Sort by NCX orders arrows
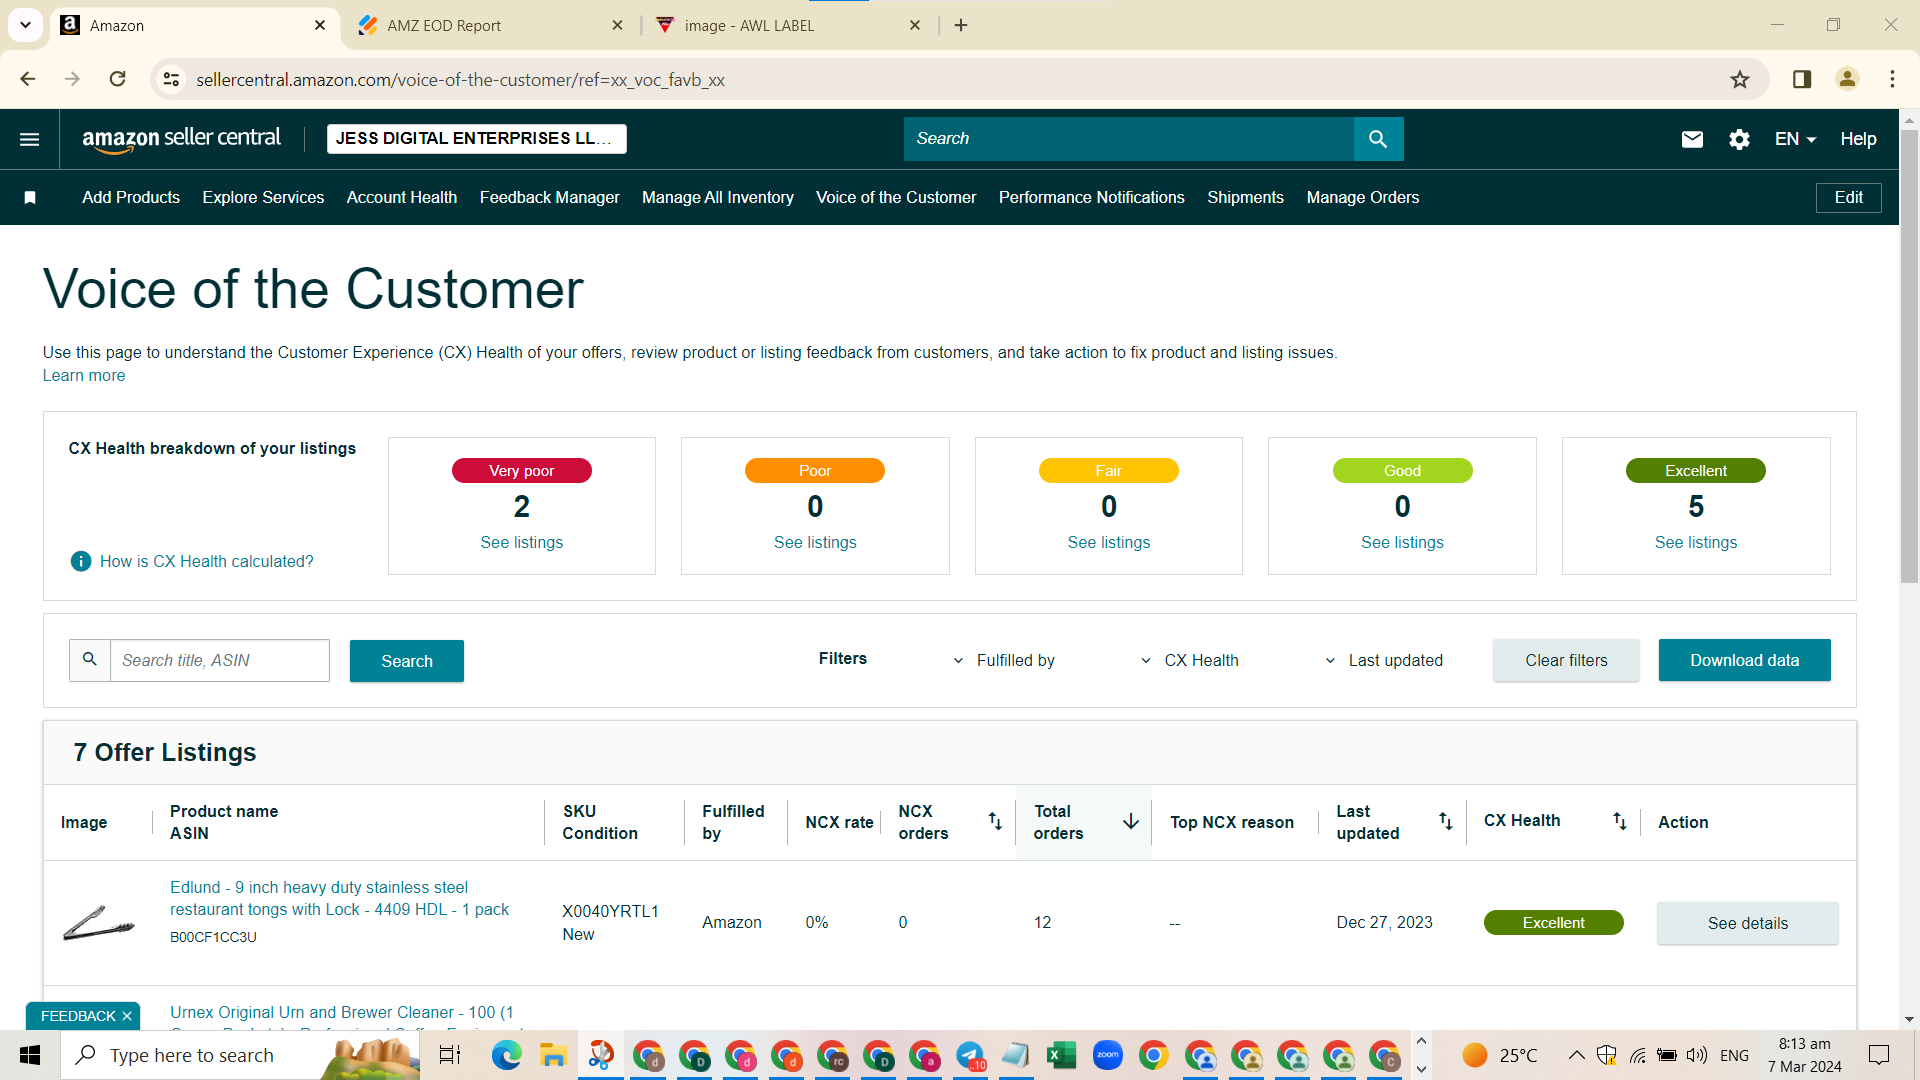 pyautogui.click(x=995, y=821)
